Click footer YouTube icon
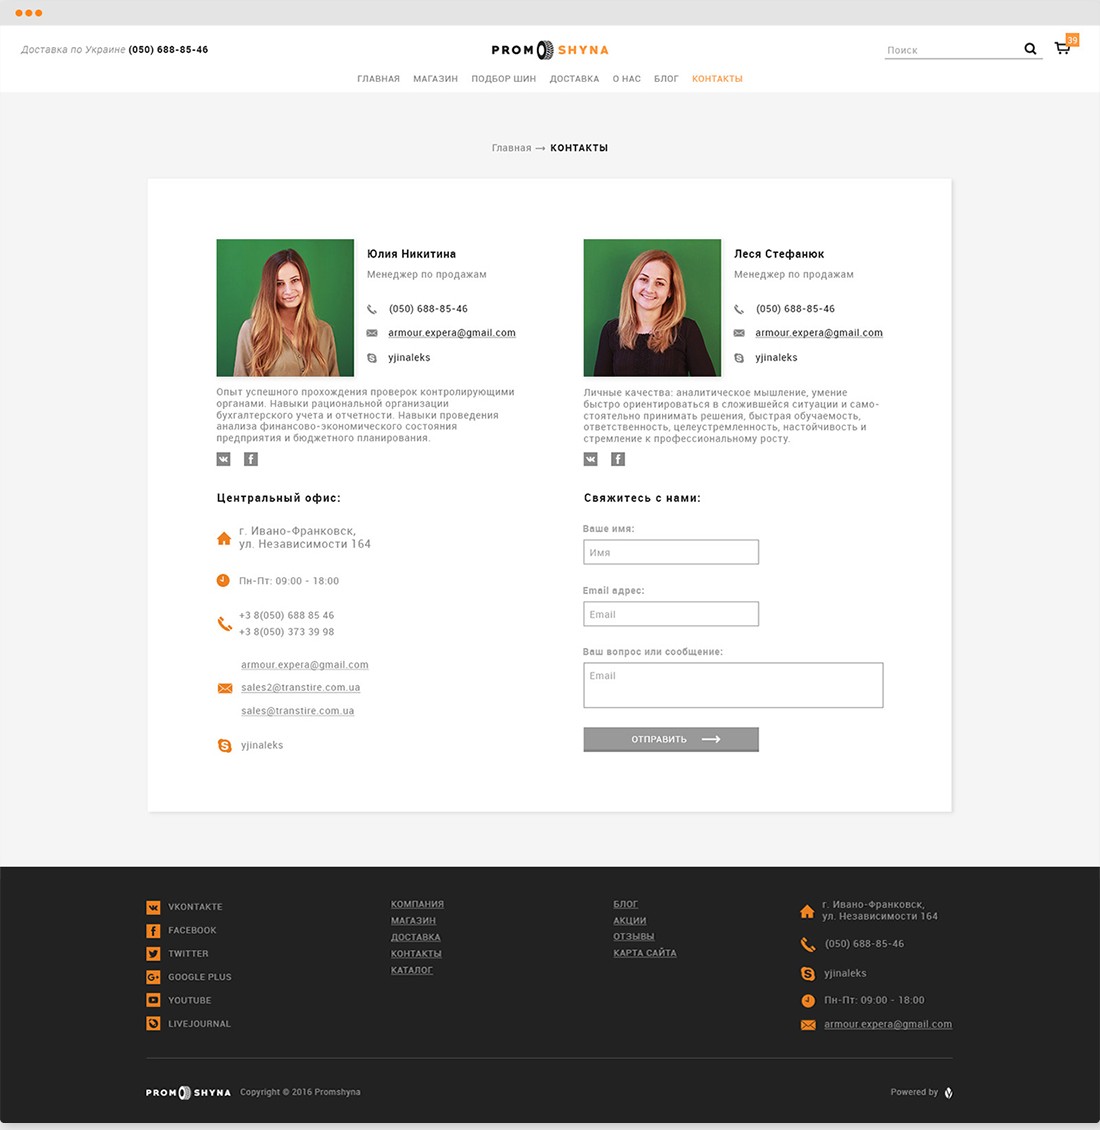The image size is (1100, 1130). point(154,1000)
